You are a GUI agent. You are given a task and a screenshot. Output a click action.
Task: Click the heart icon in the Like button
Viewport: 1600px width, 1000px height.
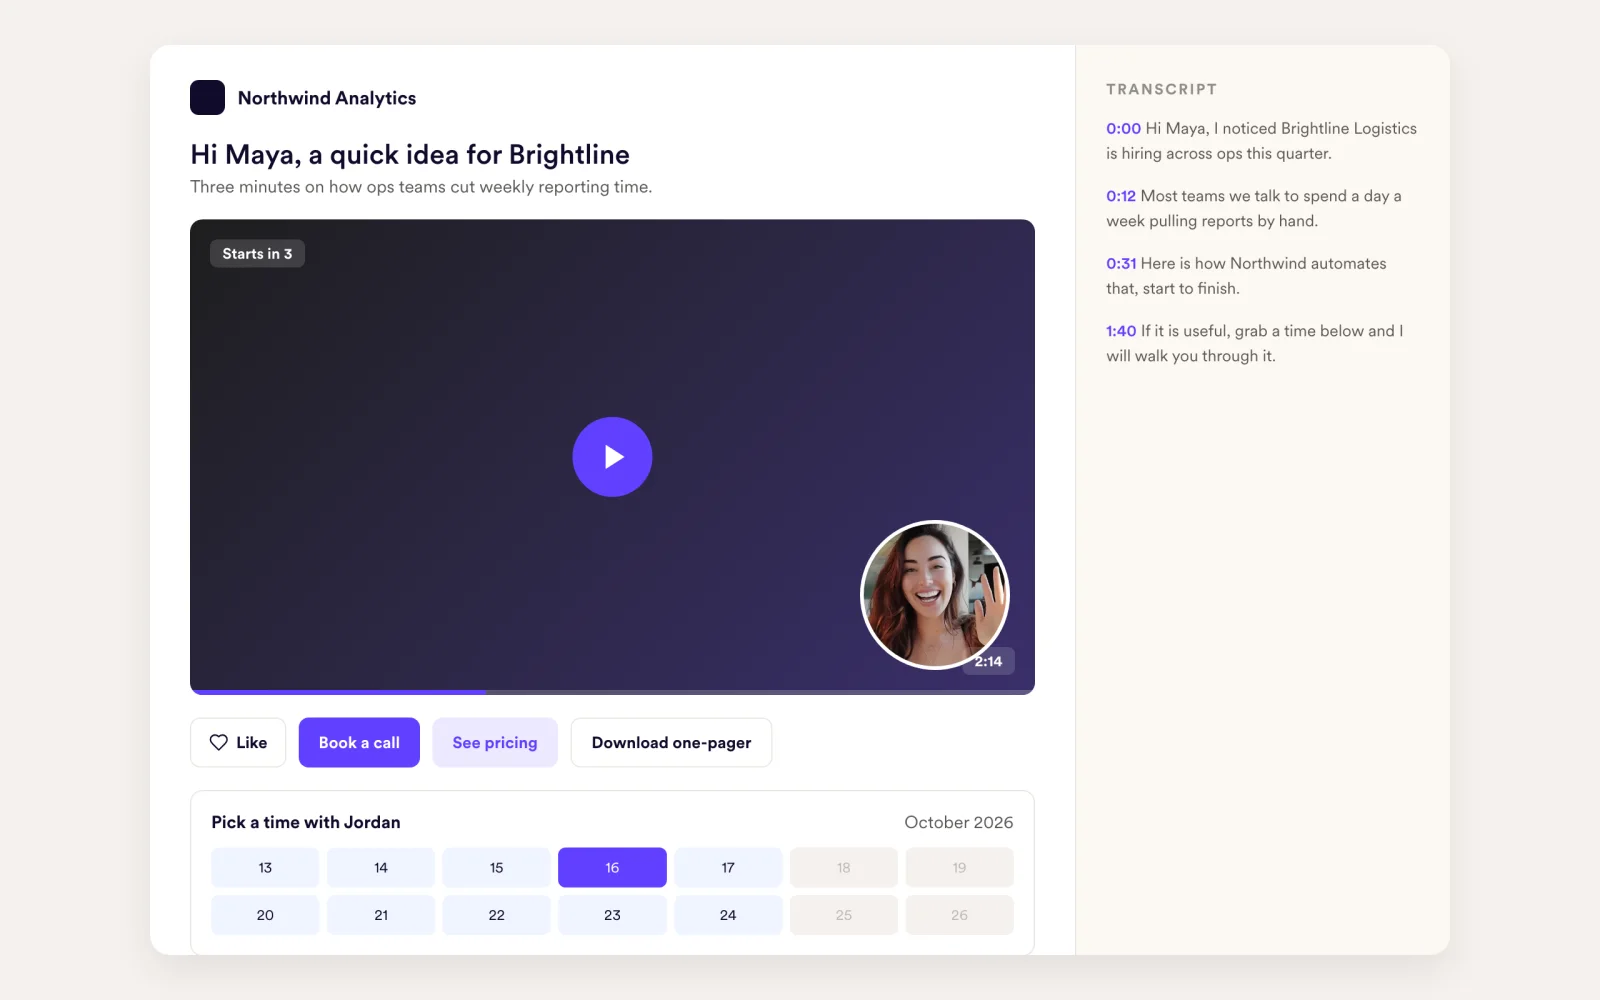click(x=218, y=742)
